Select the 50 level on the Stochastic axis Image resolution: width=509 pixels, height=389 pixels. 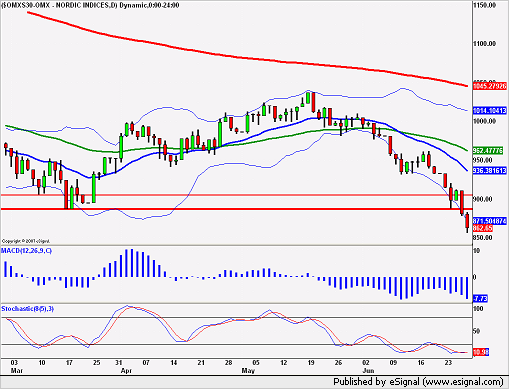[477, 331]
